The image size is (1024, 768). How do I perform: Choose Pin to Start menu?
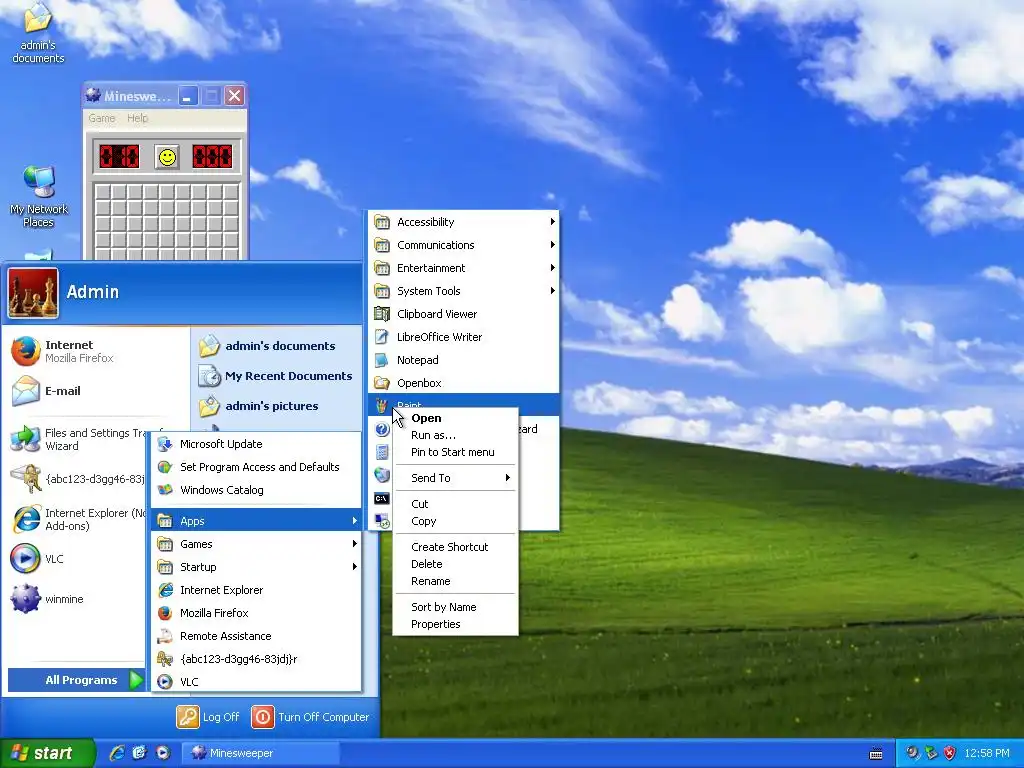point(455,452)
